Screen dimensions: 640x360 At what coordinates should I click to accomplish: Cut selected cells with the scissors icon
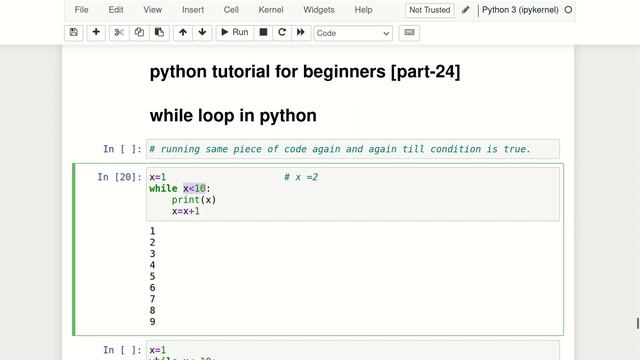pyautogui.click(x=119, y=33)
